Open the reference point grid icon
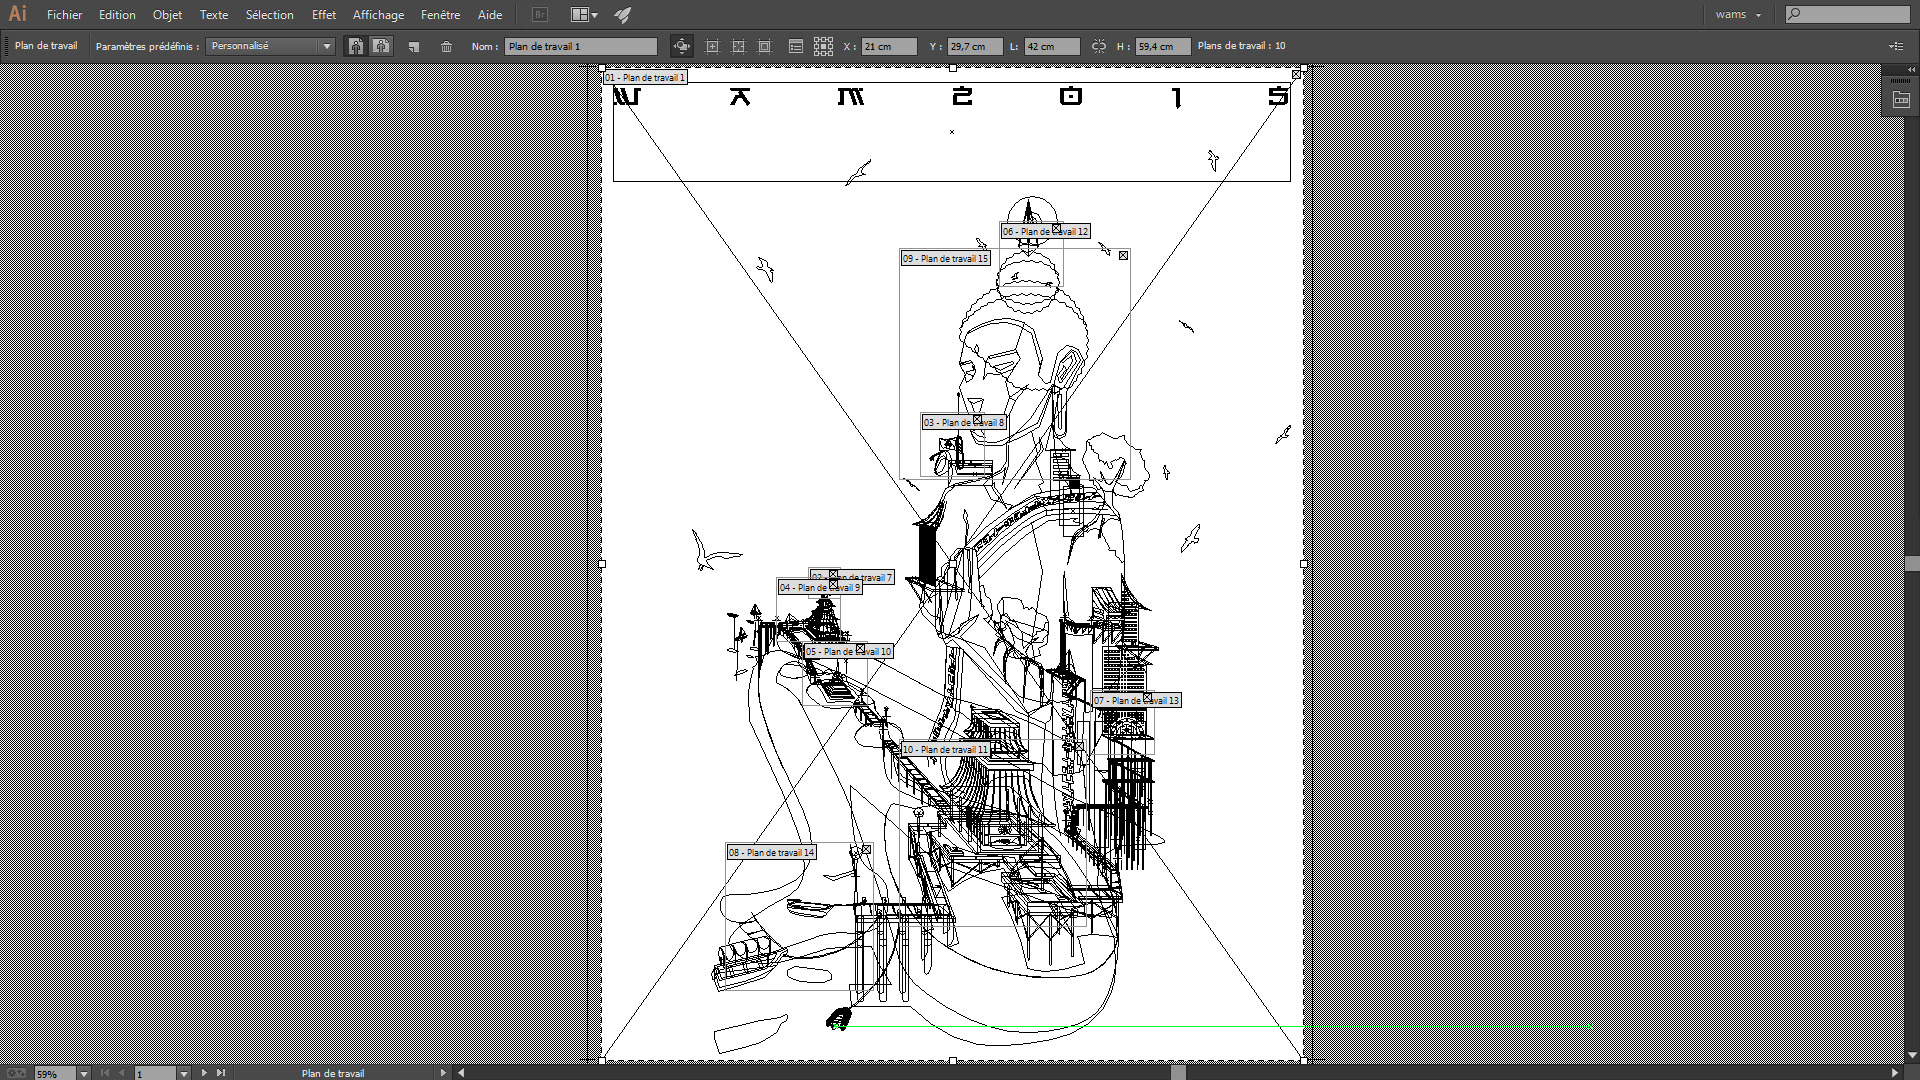Image resolution: width=1920 pixels, height=1080 pixels. click(x=823, y=46)
